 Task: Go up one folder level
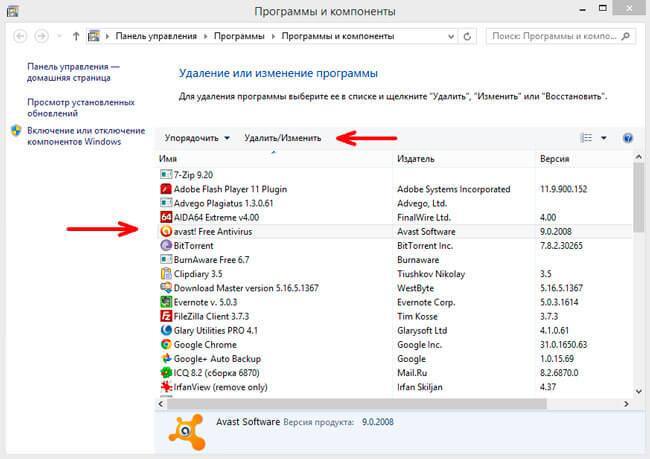76,36
